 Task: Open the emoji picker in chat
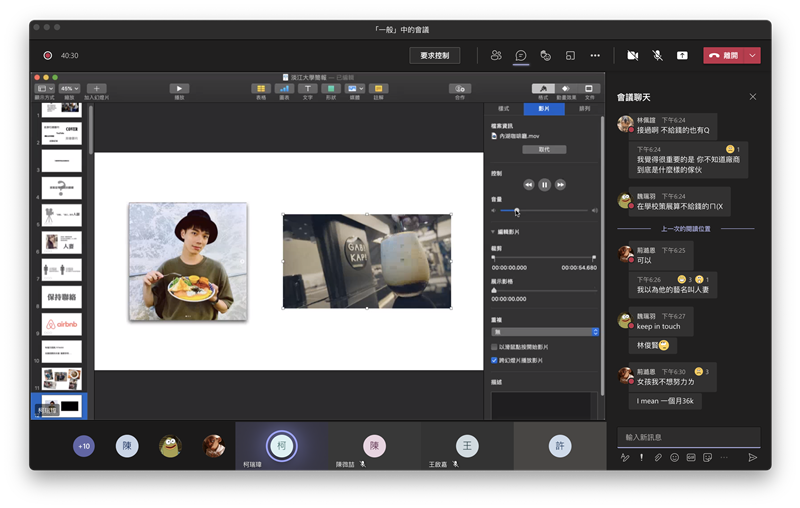point(675,457)
